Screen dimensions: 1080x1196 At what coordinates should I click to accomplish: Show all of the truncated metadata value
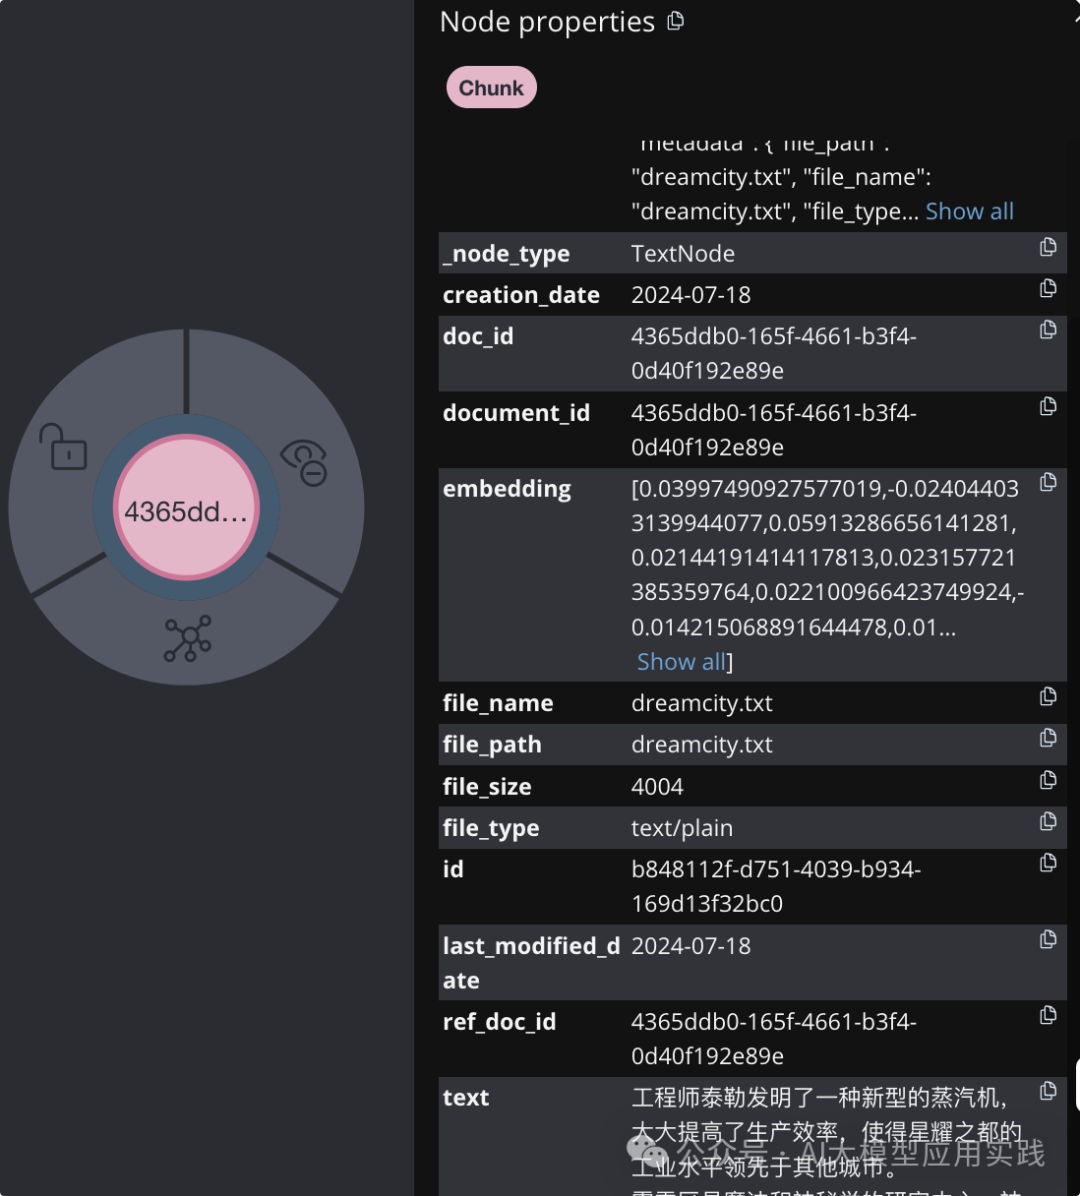(969, 211)
